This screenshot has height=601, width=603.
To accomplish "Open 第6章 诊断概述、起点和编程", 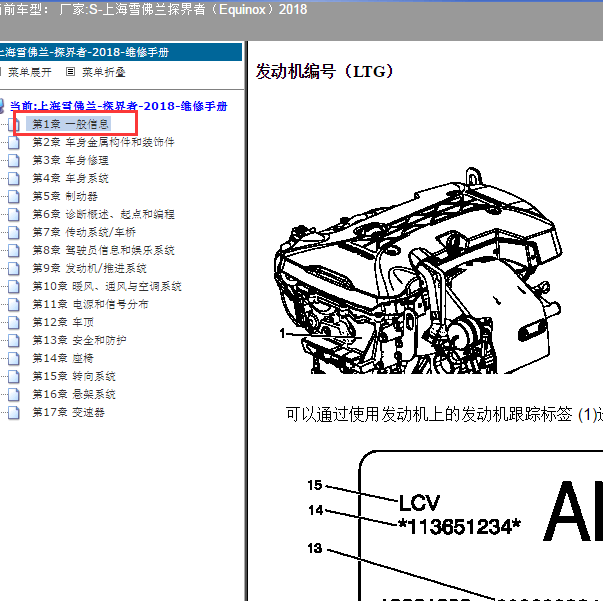I will (103, 214).
